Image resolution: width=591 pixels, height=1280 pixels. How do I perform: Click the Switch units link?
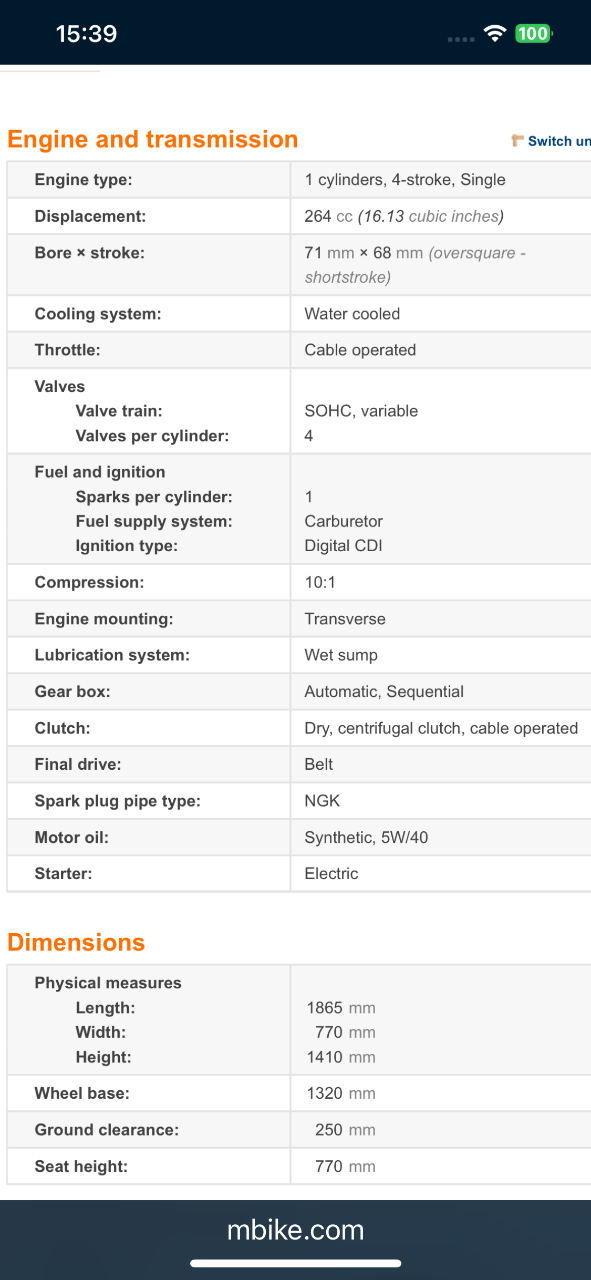[x=559, y=141]
